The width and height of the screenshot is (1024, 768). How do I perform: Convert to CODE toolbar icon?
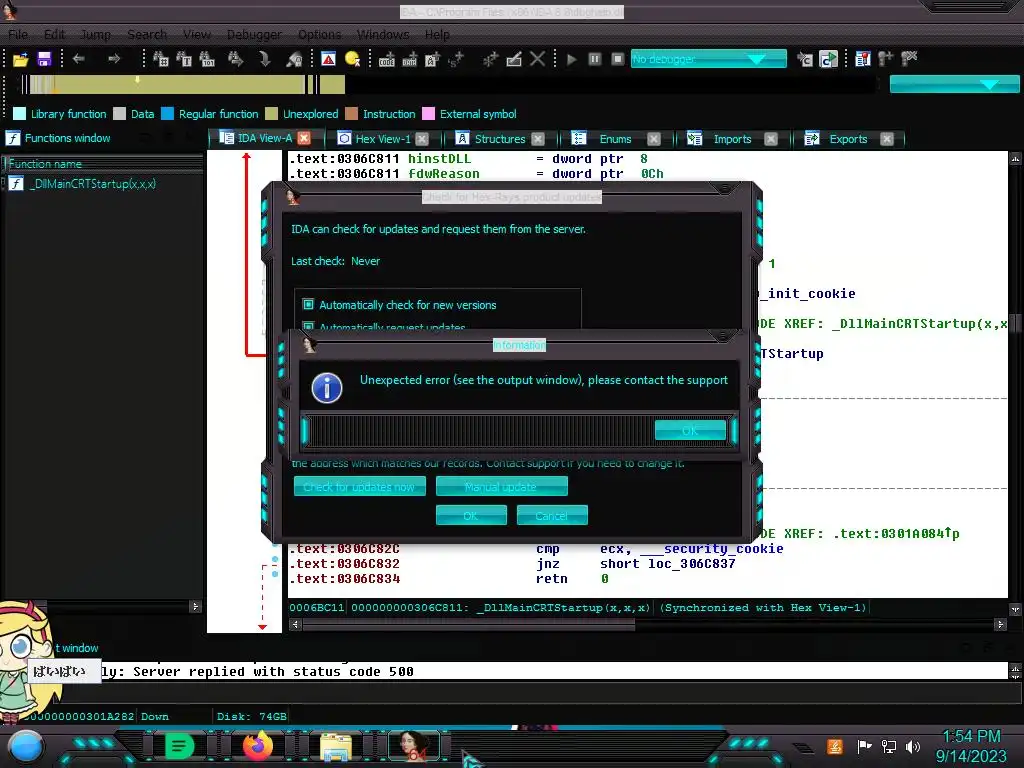click(x=387, y=59)
